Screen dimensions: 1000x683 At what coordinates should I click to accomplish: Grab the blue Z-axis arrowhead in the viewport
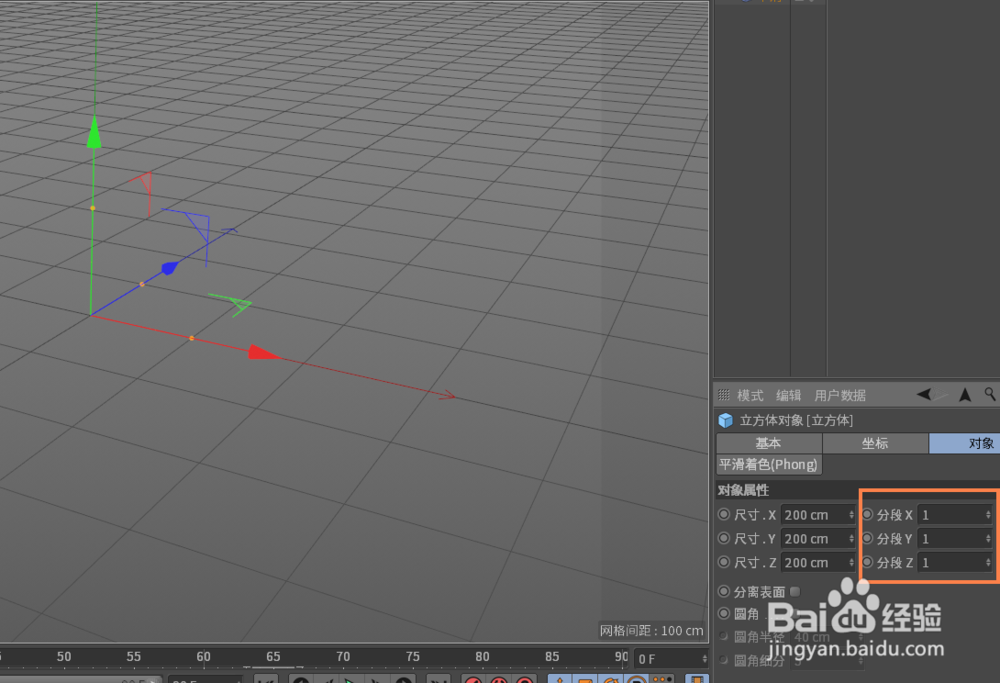(x=170, y=267)
